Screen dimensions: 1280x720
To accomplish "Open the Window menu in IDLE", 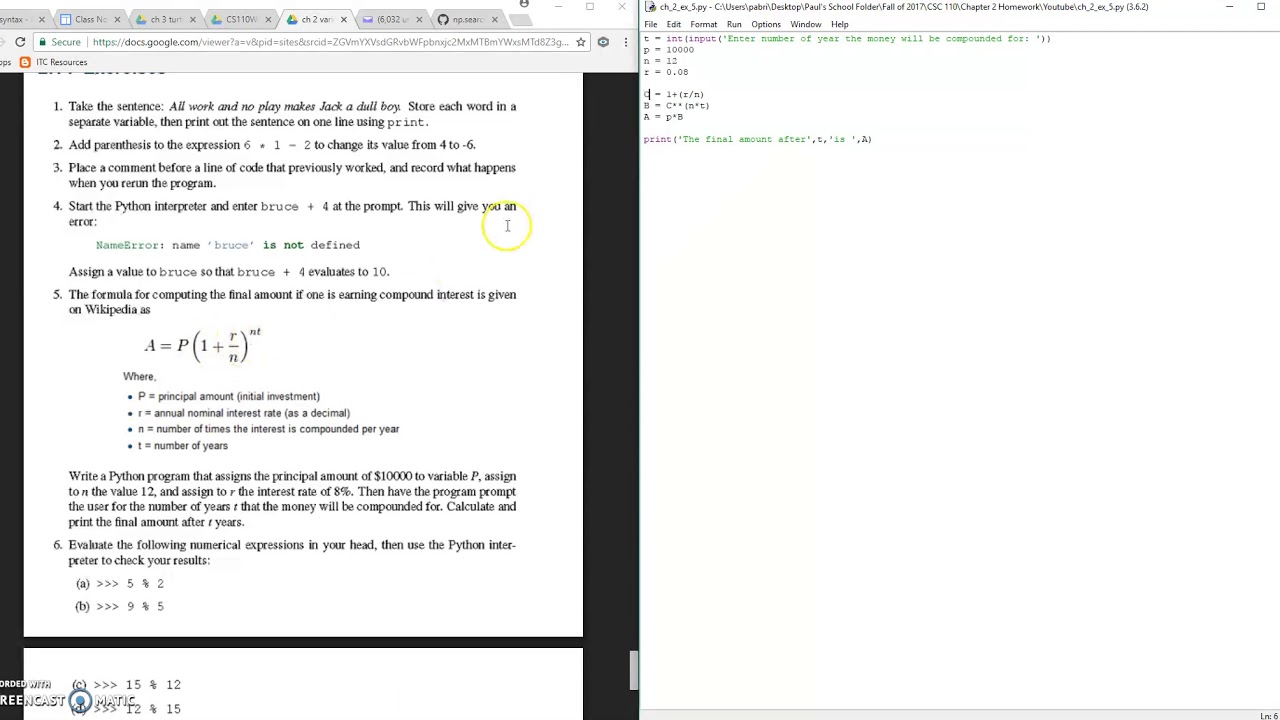I will [806, 24].
